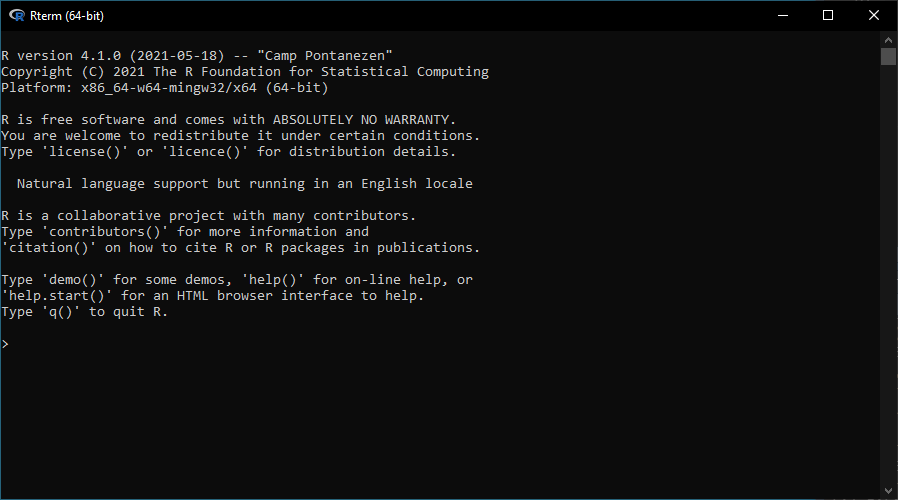Click the 'help()' text in console

point(273,280)
